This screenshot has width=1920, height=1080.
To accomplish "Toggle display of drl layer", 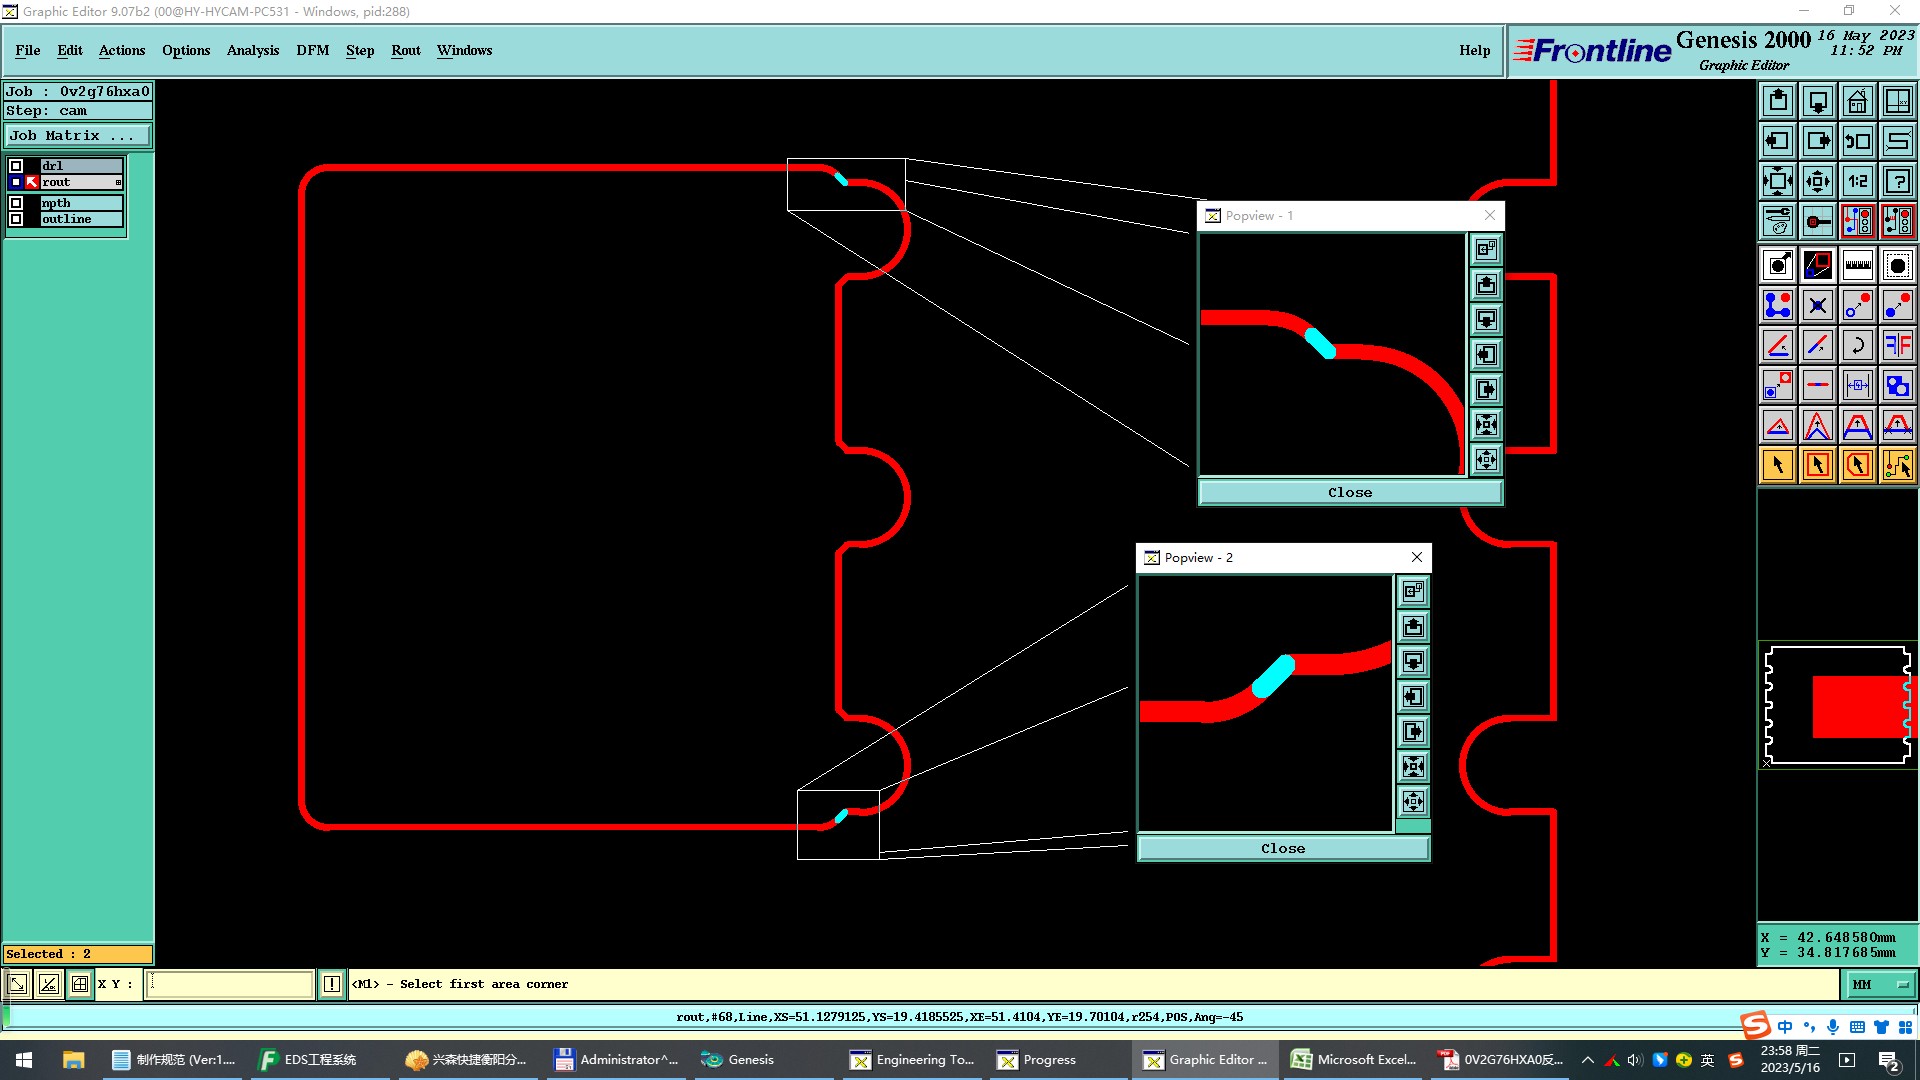I will pos(16,166).
